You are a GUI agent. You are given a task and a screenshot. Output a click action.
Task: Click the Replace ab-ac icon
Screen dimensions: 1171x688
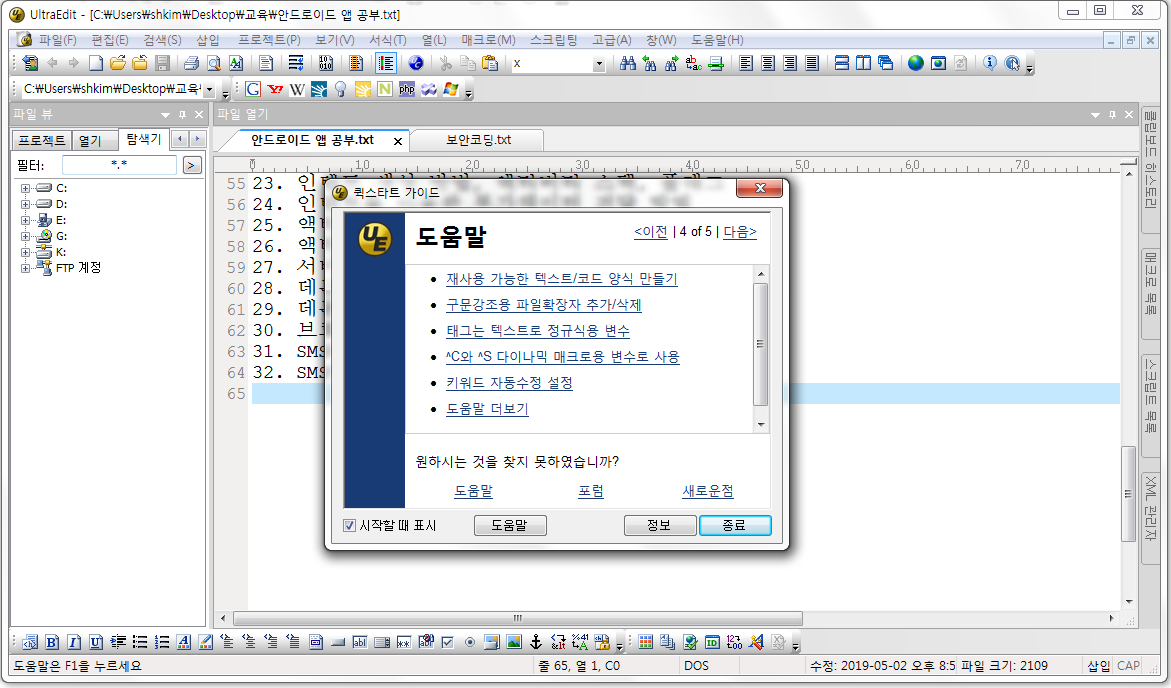pyautogui.click(x=693, y=63)
